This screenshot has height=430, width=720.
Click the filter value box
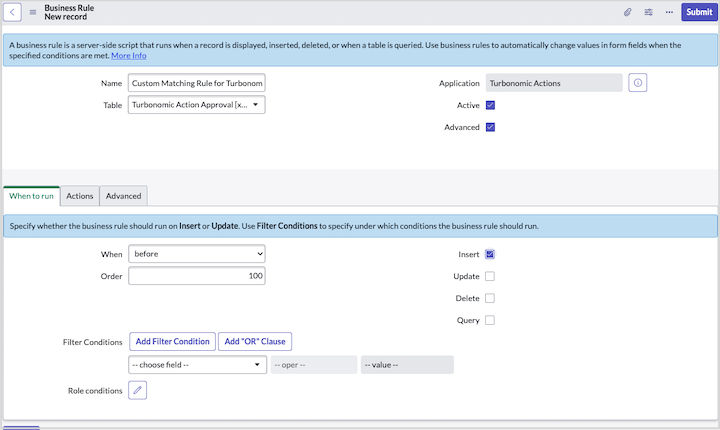pyautogui.click(x=407, y=365)
